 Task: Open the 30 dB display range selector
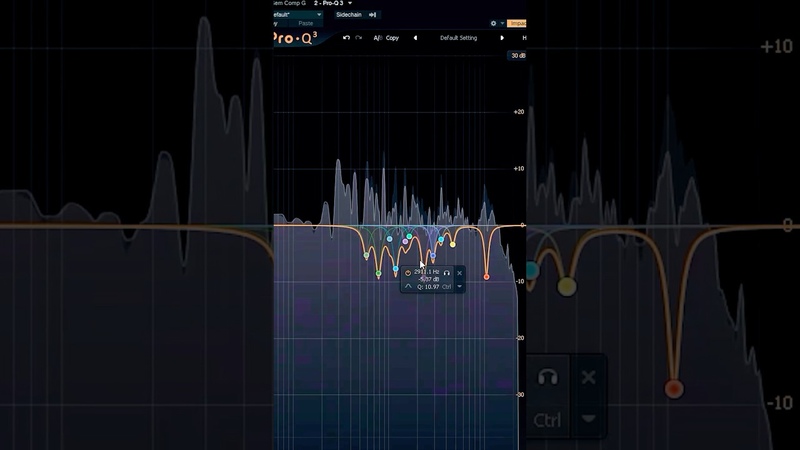click(x=517, y=56)
